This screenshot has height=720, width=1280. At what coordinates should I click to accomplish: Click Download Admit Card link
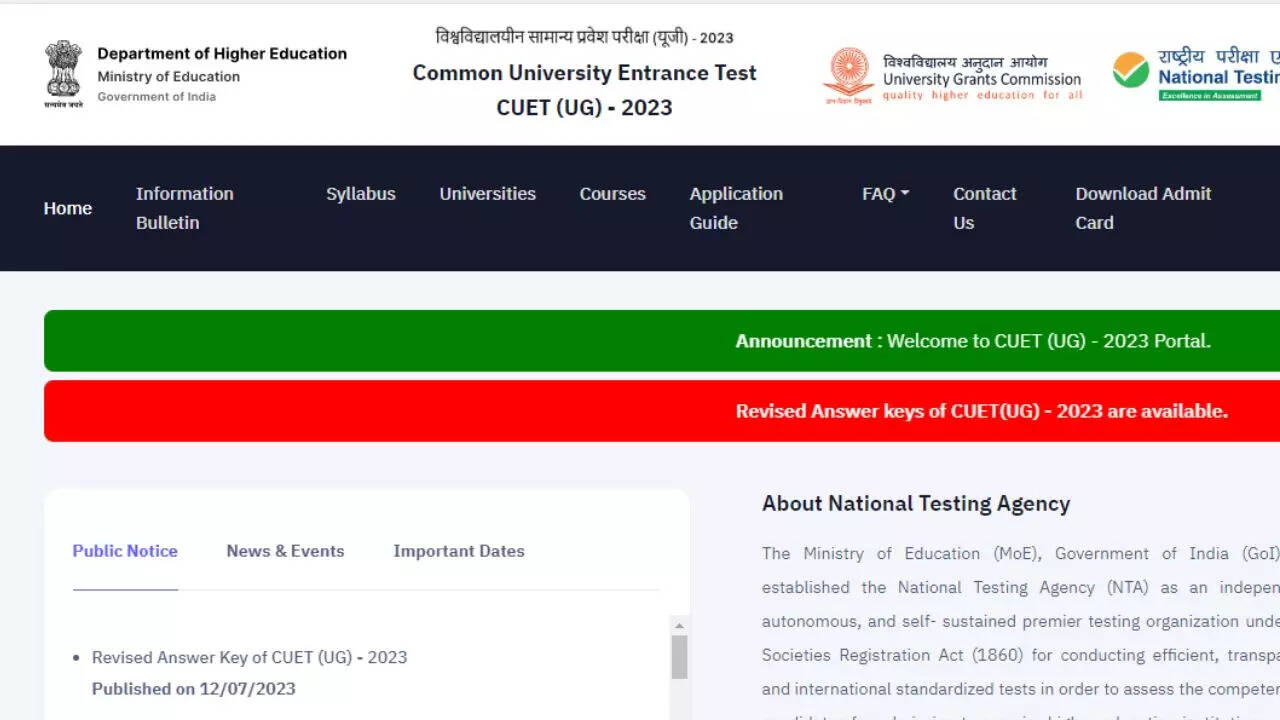point(1142,208)
